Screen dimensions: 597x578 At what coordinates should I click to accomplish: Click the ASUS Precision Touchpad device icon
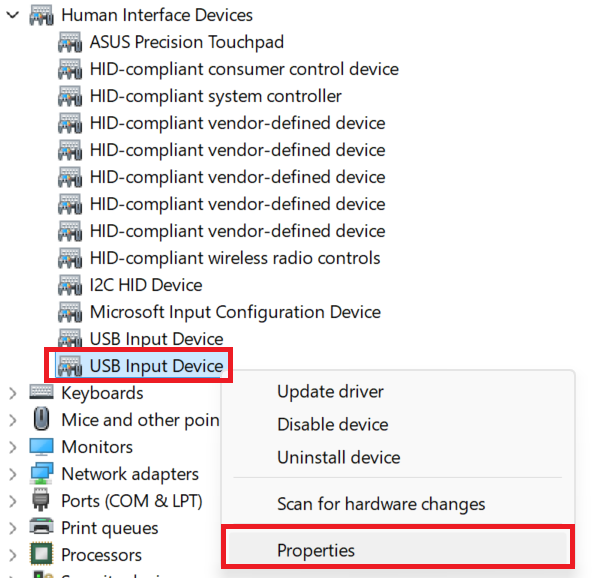point(70,42)
